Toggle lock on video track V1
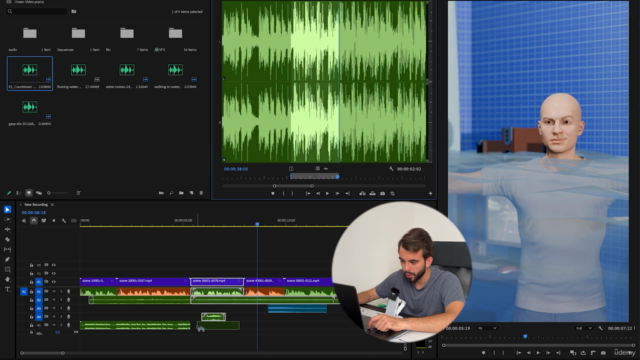The image size is (640, 360). 31,282
